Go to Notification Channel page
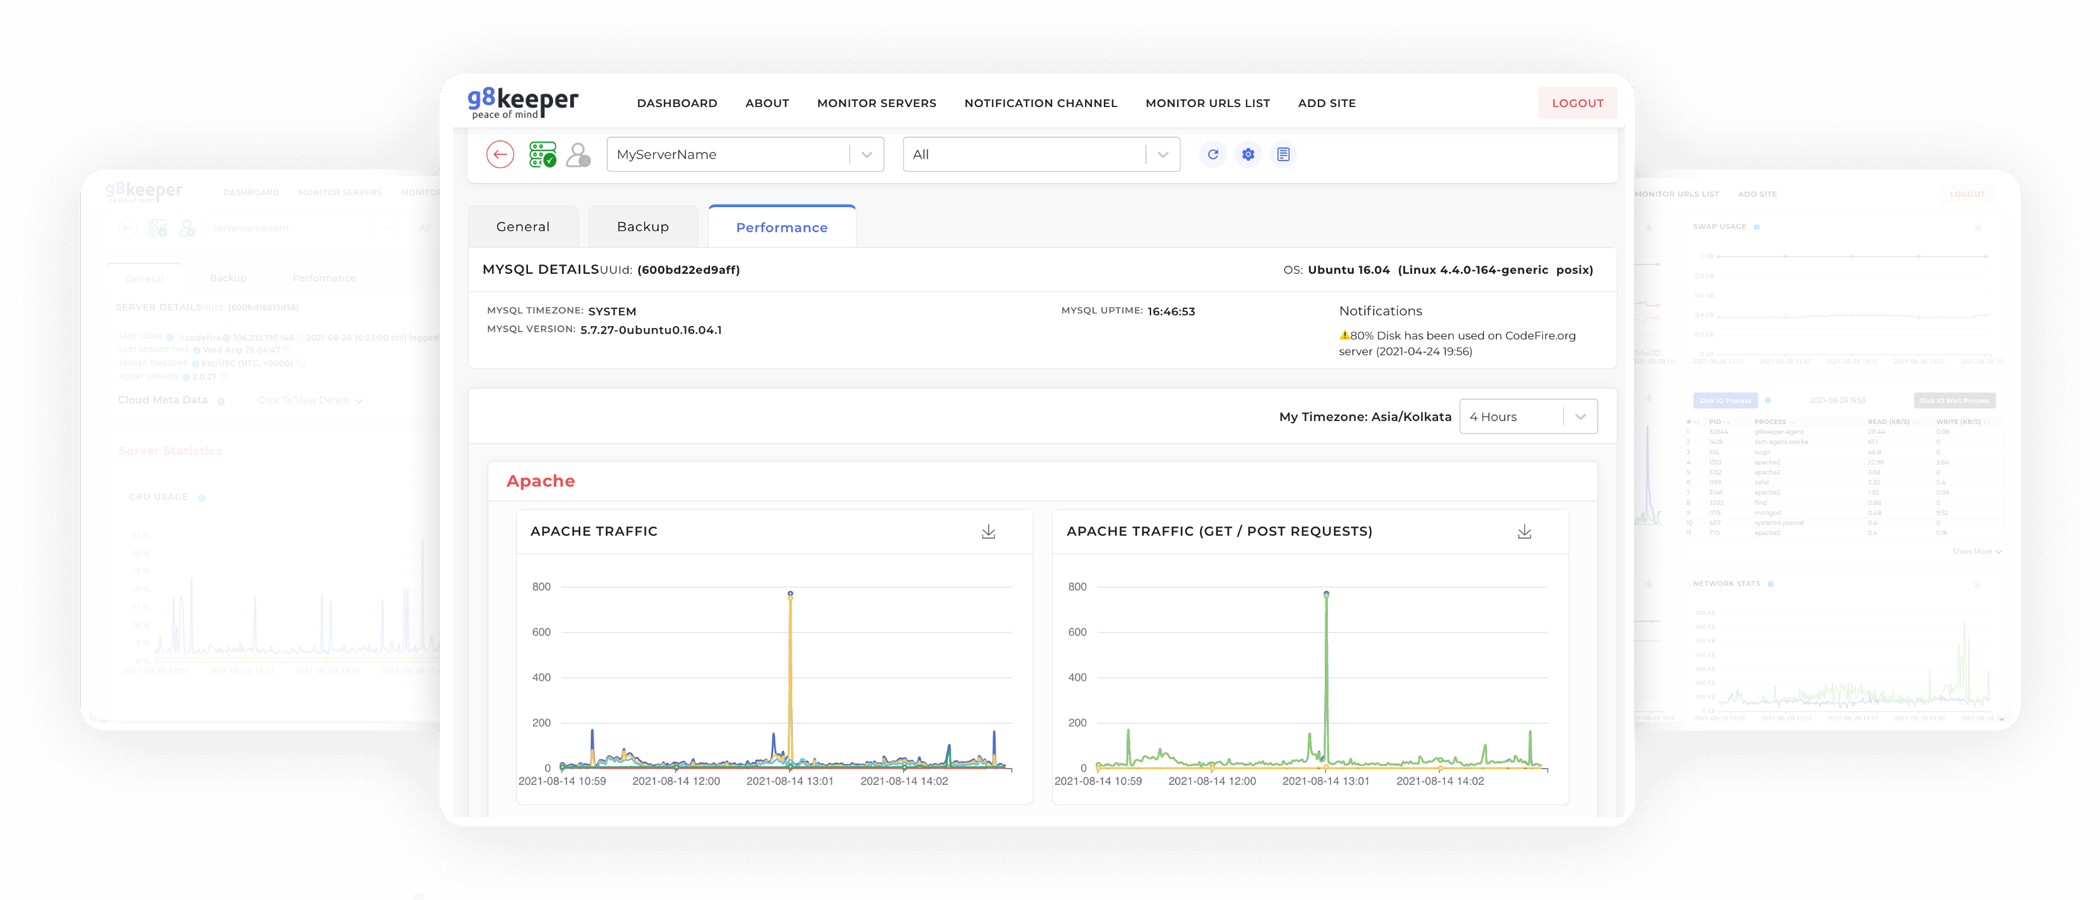Image resolution: width=2100 pixels, height=900 pixels. pos(1040,103)
